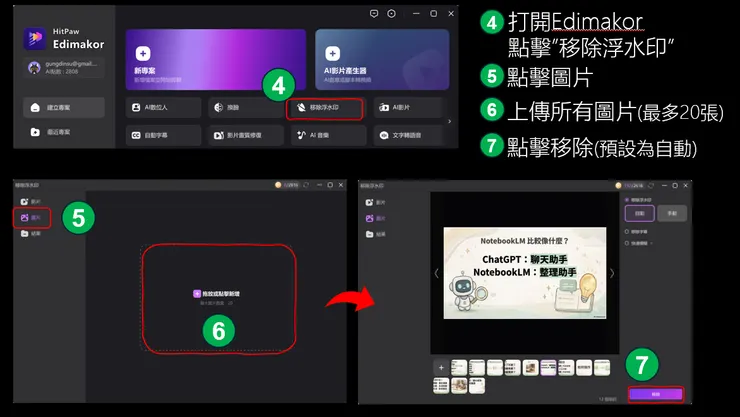Click the credits coin in the loaded watermark window

[x=618, y=185]
